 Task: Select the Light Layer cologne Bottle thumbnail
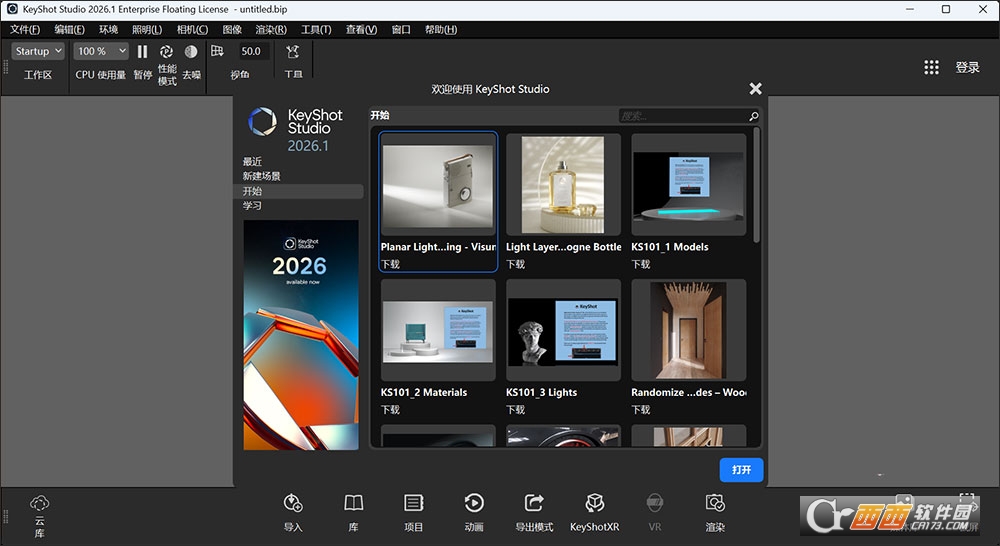(x=562, y=185)
